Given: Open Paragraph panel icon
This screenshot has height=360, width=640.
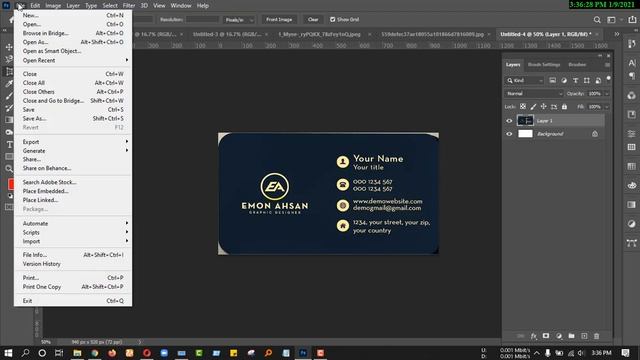Looking at the screenshot, I should click(631, 76).
